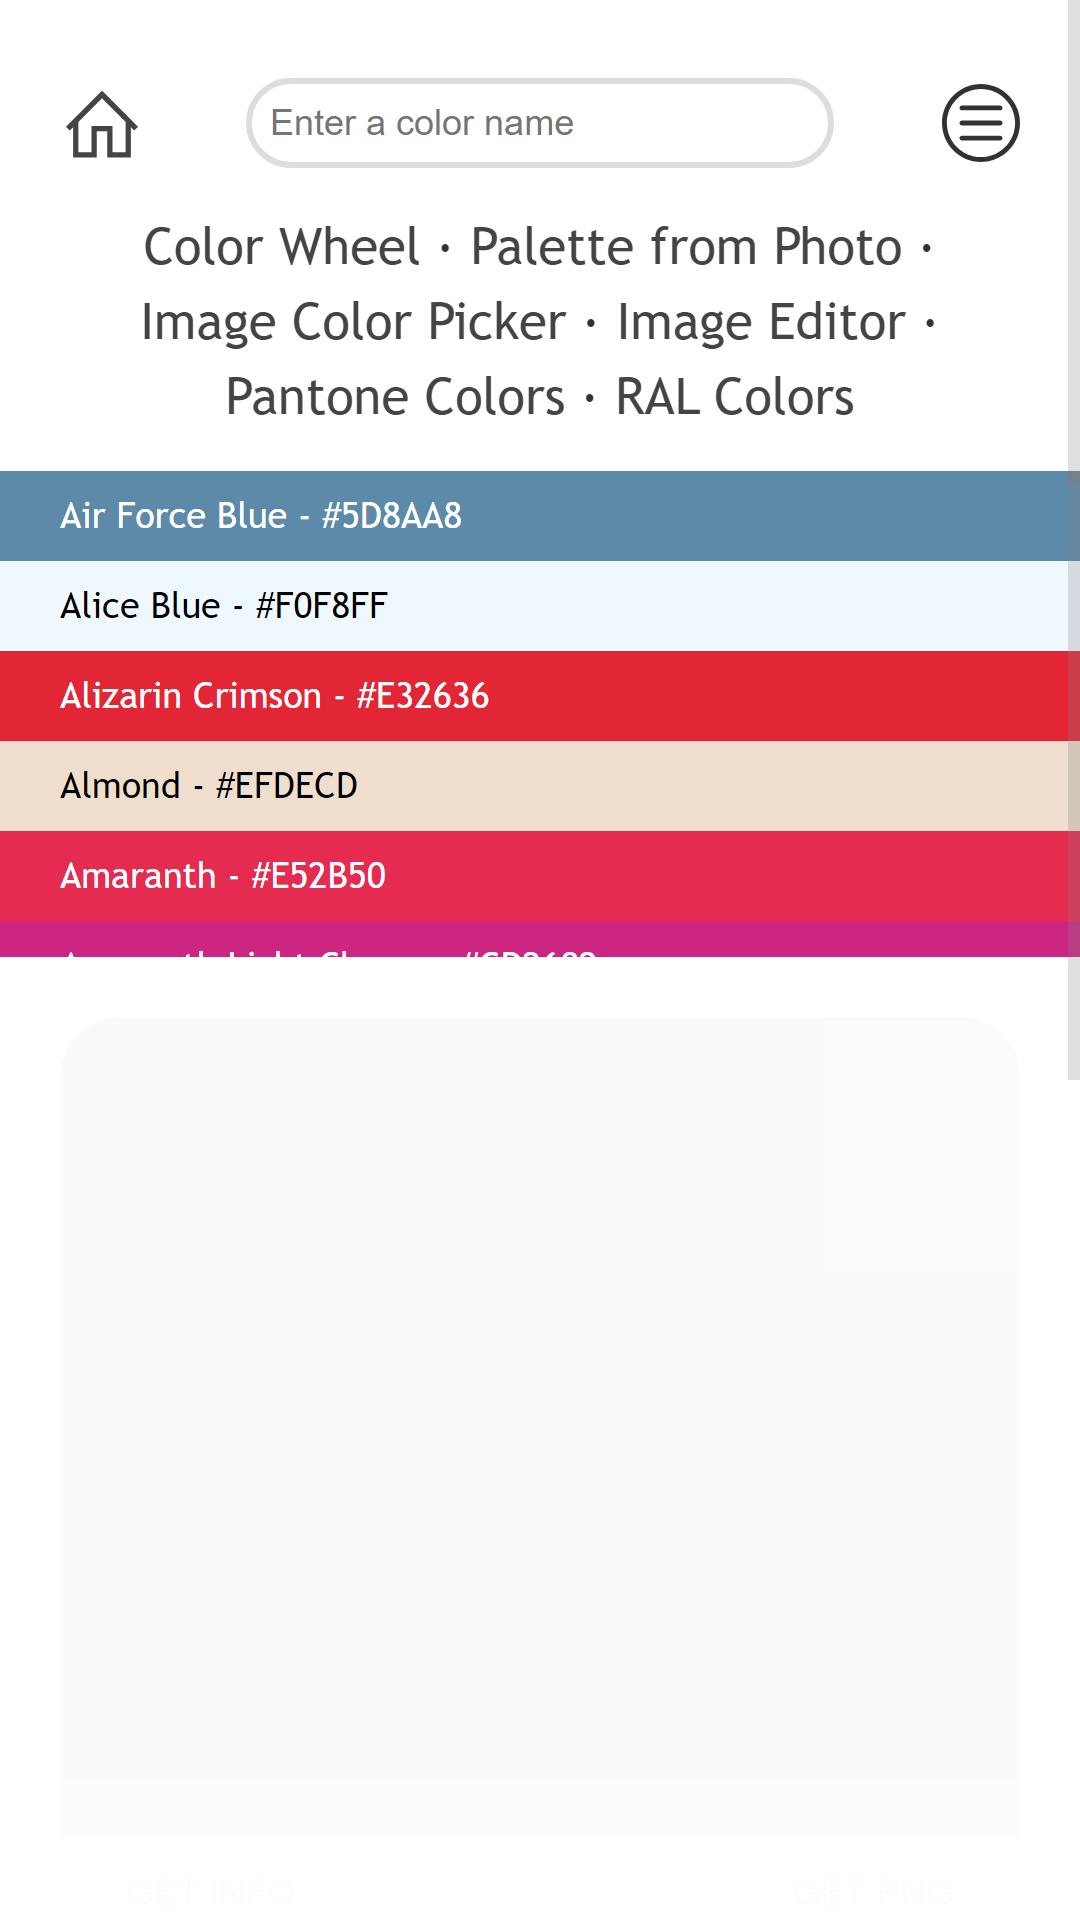Click the faint GET INFO button
The width and height of the screenshot is (1080, 1920).
(211, 1891)
